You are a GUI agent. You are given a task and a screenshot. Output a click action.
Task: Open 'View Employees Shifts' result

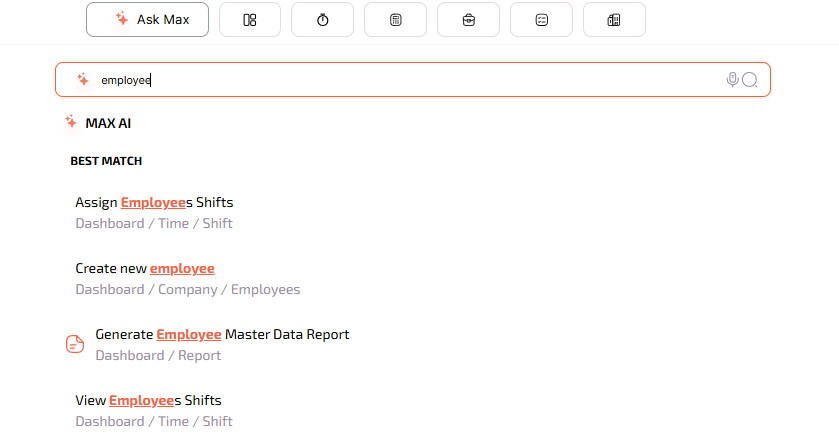pos(148,400)
